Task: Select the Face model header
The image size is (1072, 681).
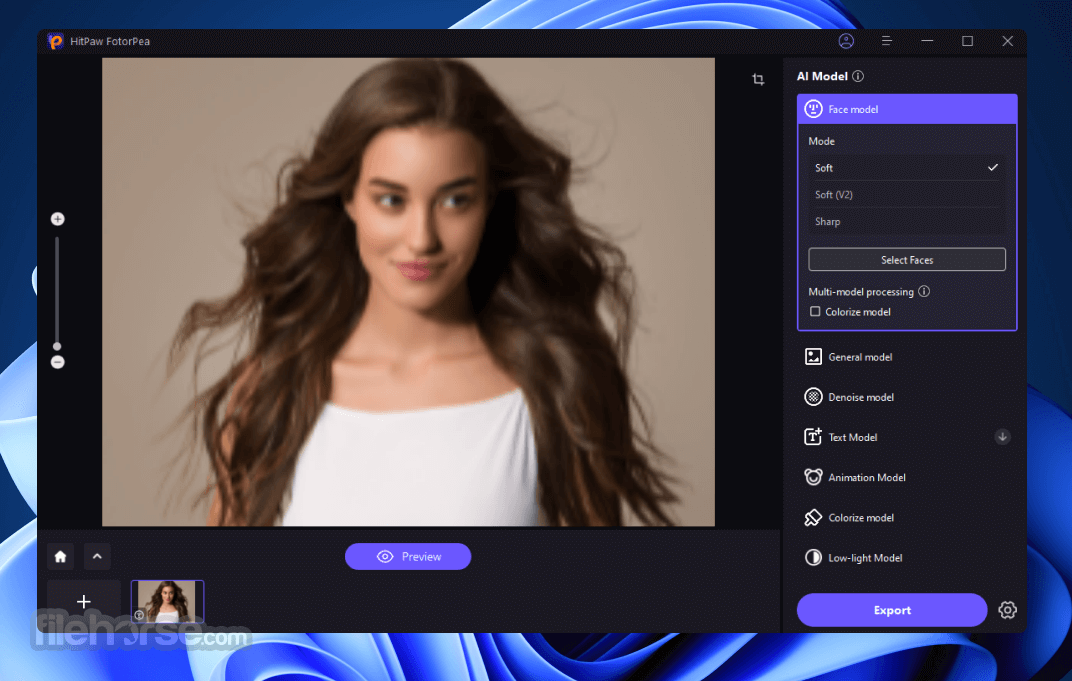Action: click(x=907, y=109)
